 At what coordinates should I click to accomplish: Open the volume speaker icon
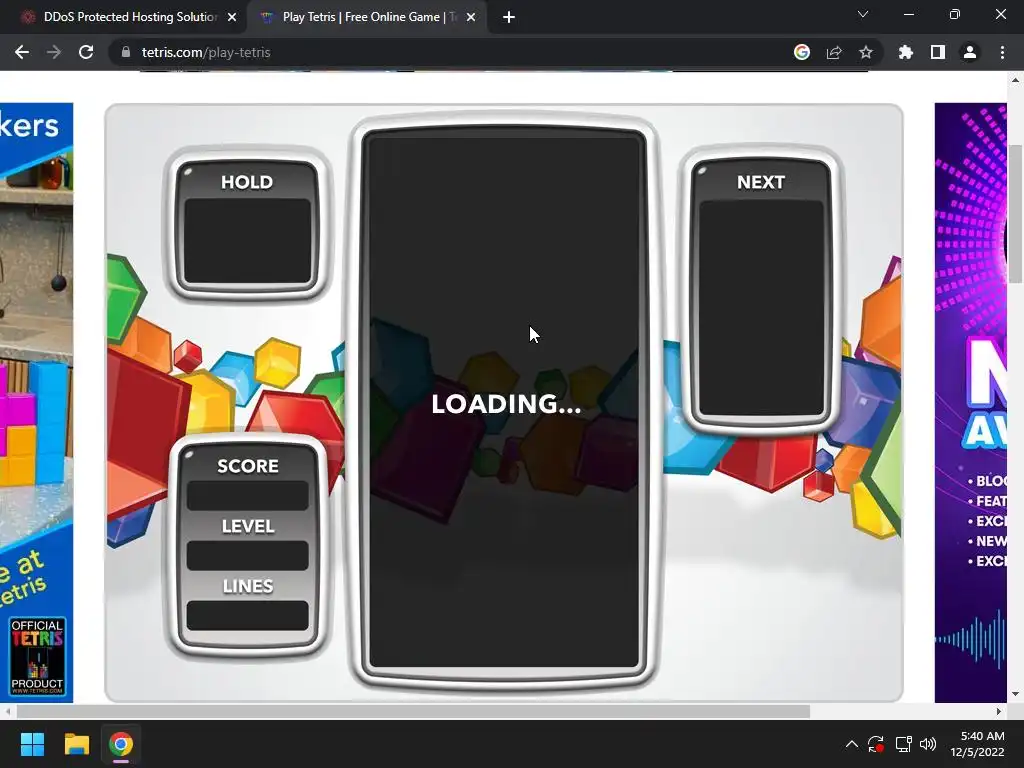(928, 744)
